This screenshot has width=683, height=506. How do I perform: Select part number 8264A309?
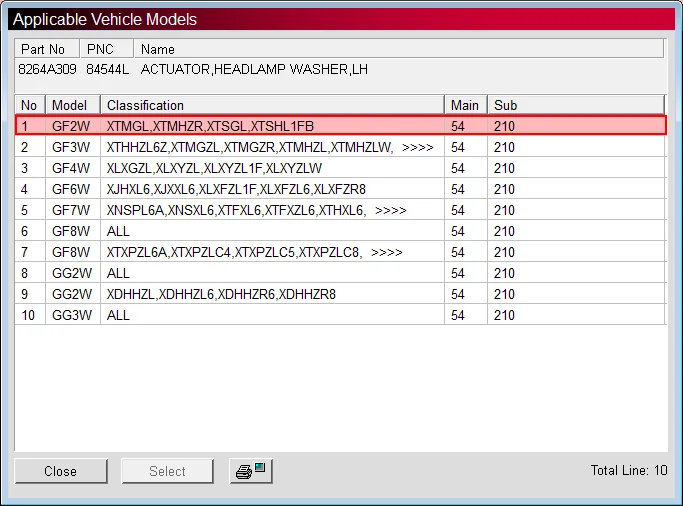[x=47, y=69]
